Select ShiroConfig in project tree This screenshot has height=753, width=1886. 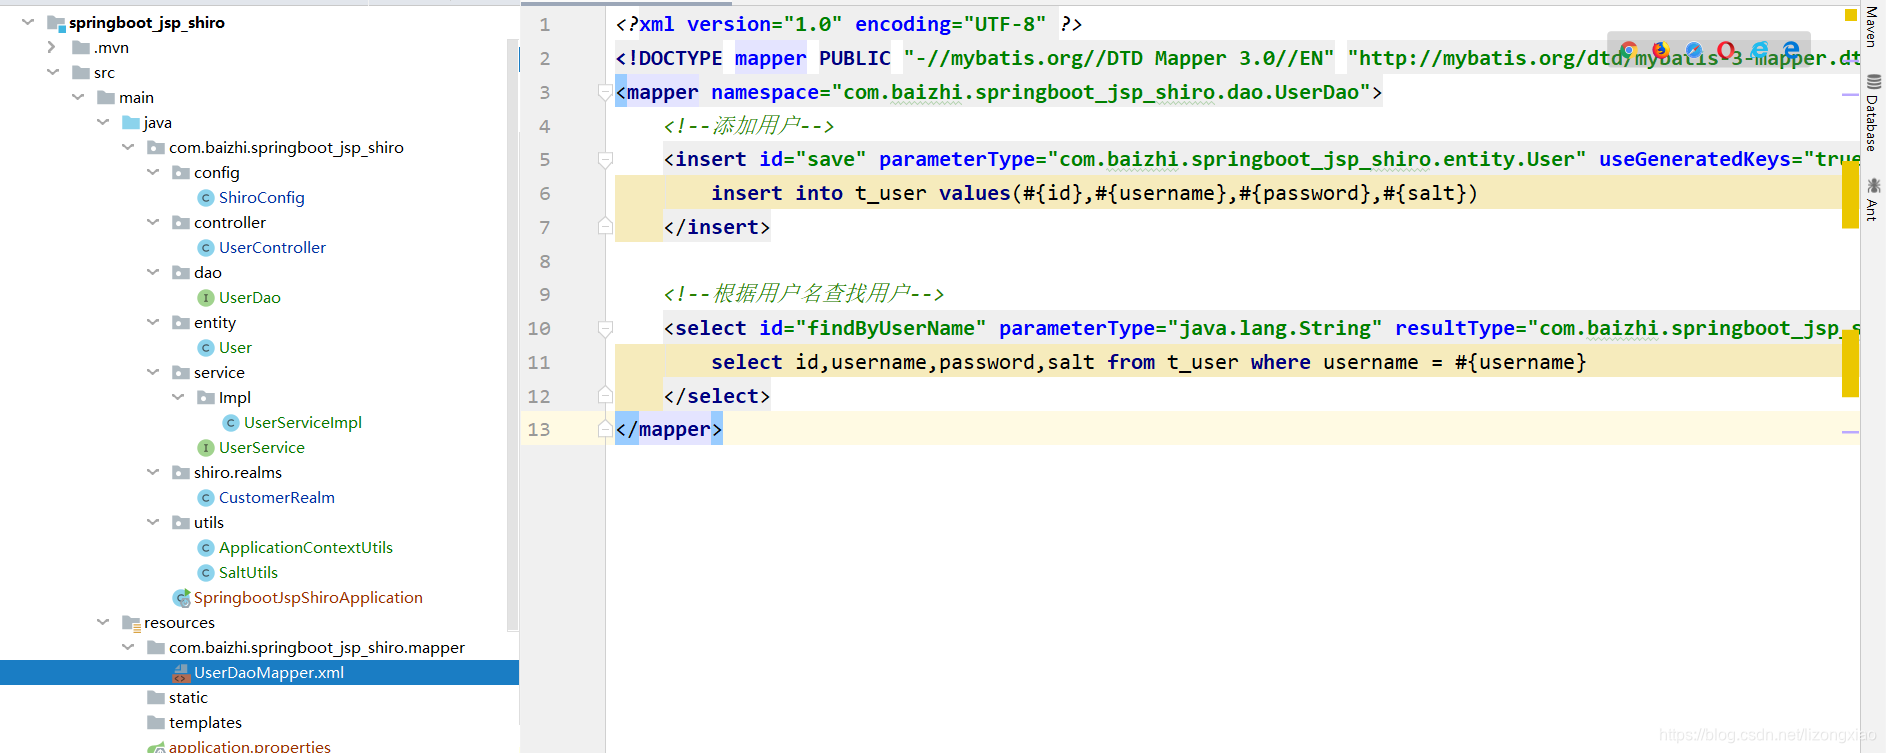262,198
